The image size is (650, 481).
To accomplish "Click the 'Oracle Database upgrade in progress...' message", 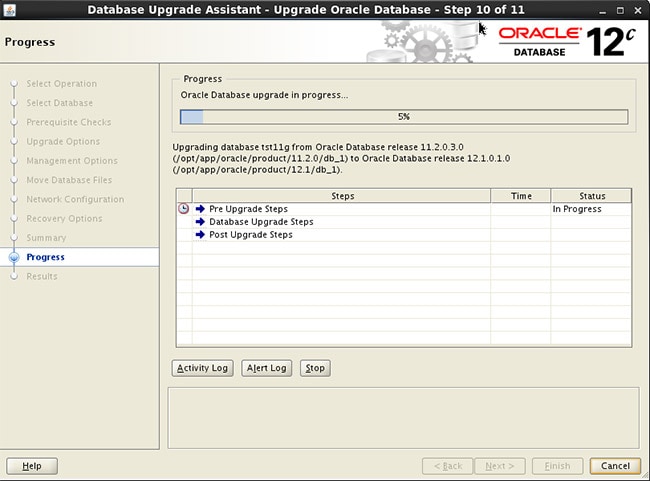I will pos(264,95).
